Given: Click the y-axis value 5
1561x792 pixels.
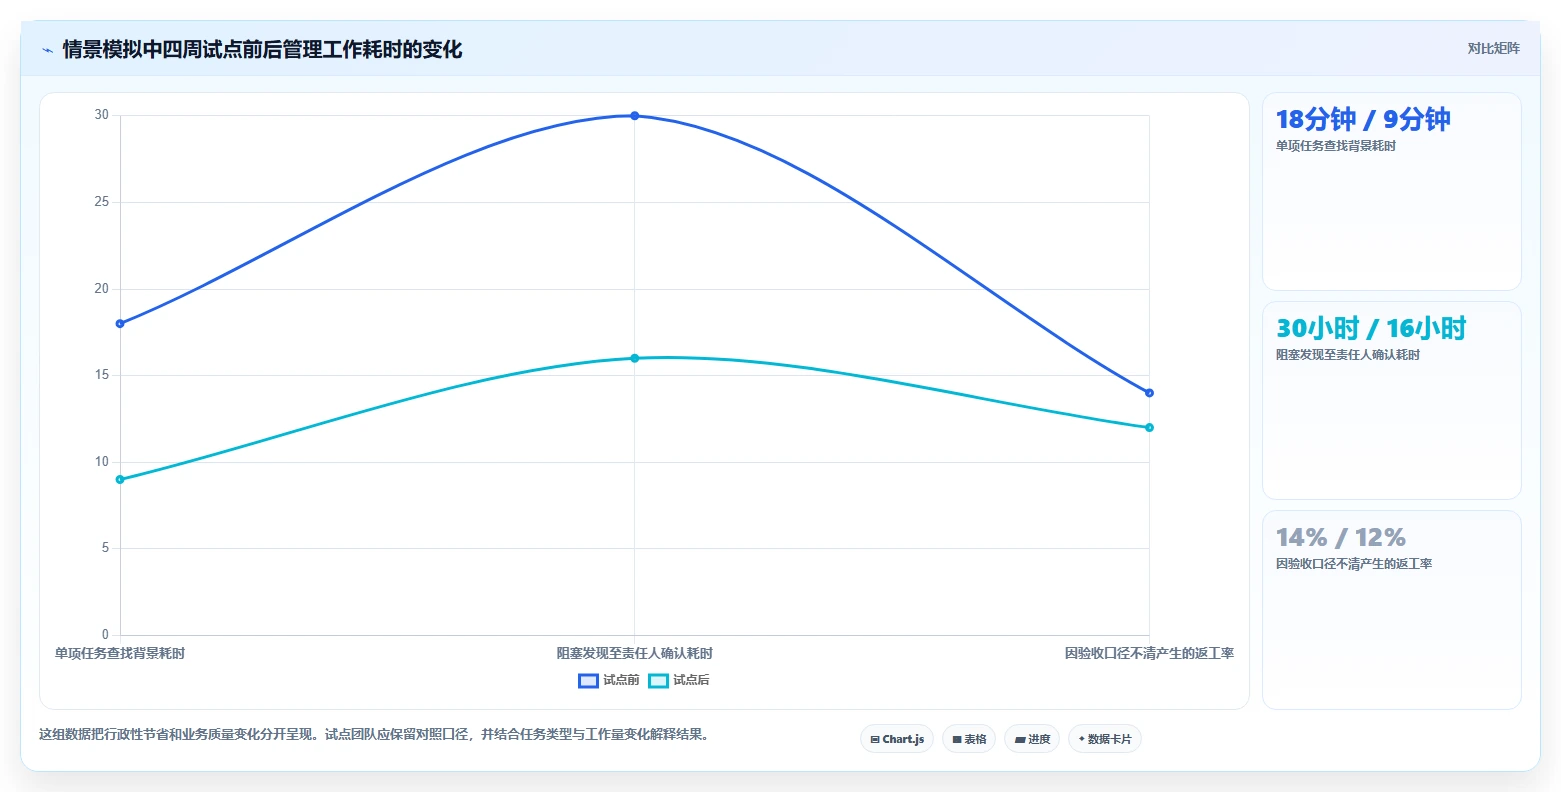Looking at the screenshot, I should tap(105, 548).
